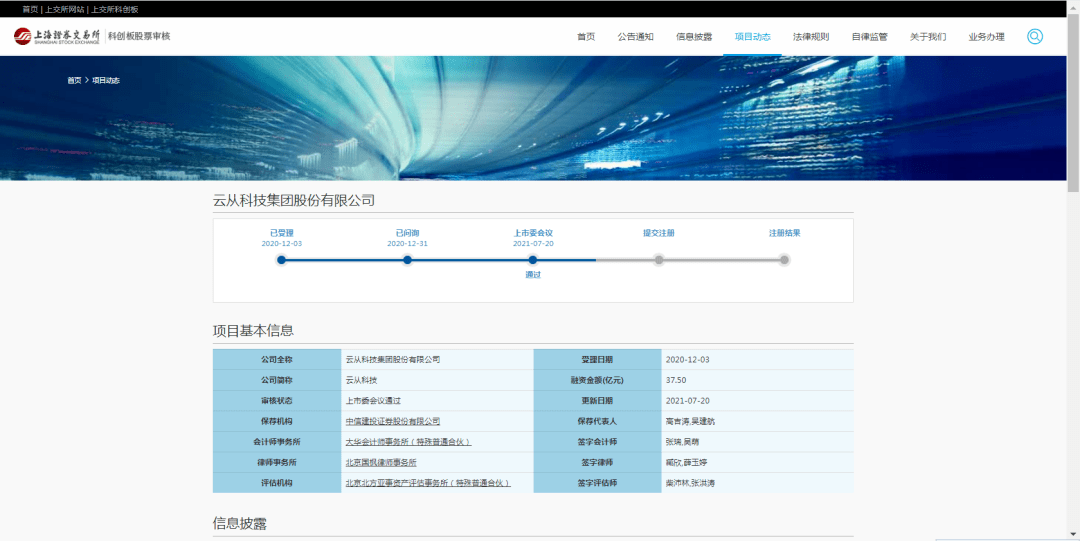
Task: Click the 通过 result label under timeline
Action: 533,275
